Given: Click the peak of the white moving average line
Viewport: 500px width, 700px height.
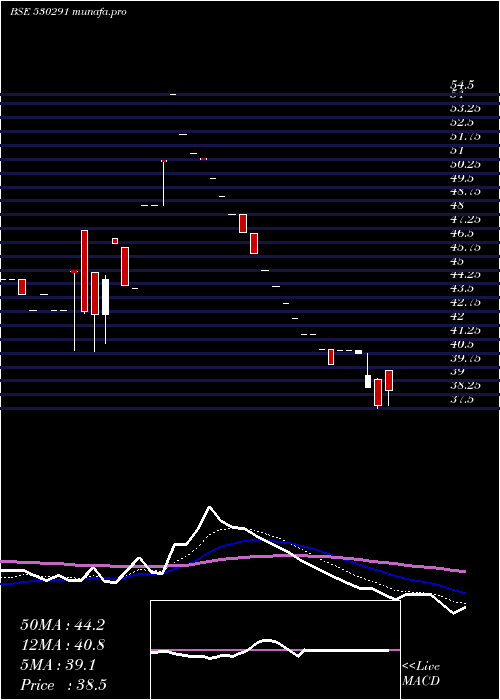Looking at the screenshot, I should [209, 507].
